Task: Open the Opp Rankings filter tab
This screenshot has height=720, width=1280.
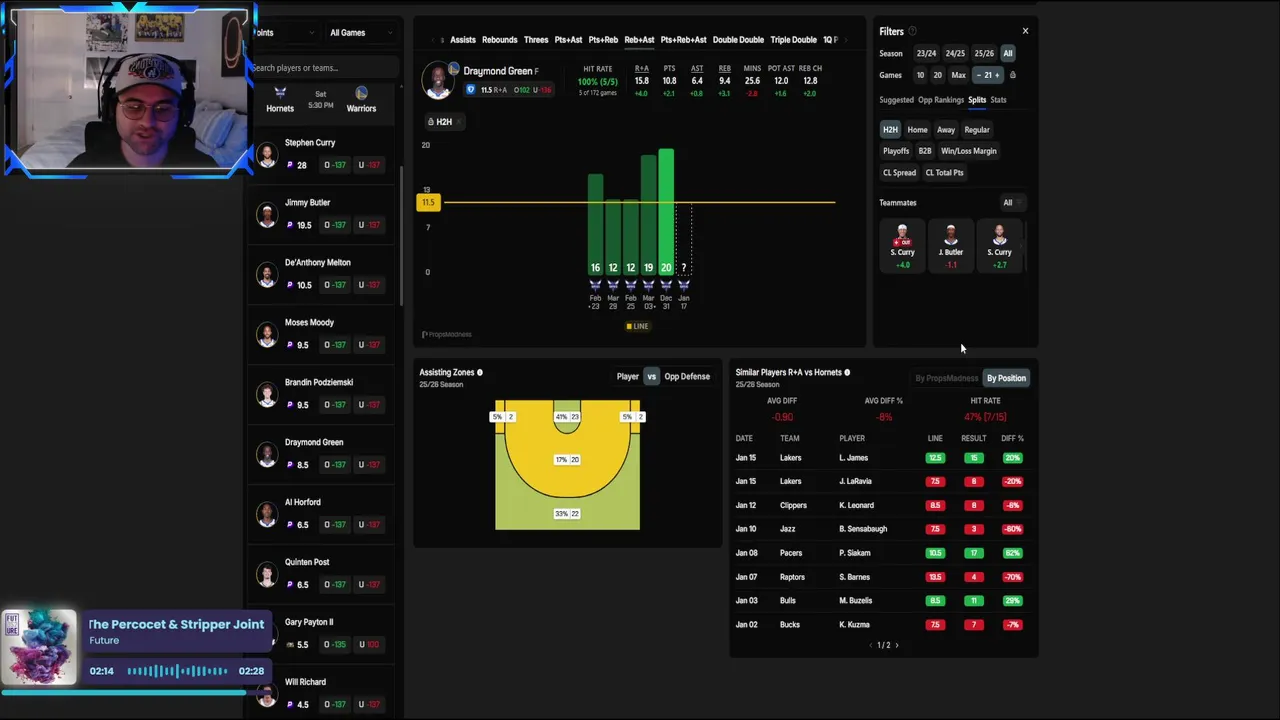Action: pyautogui.click(x=941, y=100)
